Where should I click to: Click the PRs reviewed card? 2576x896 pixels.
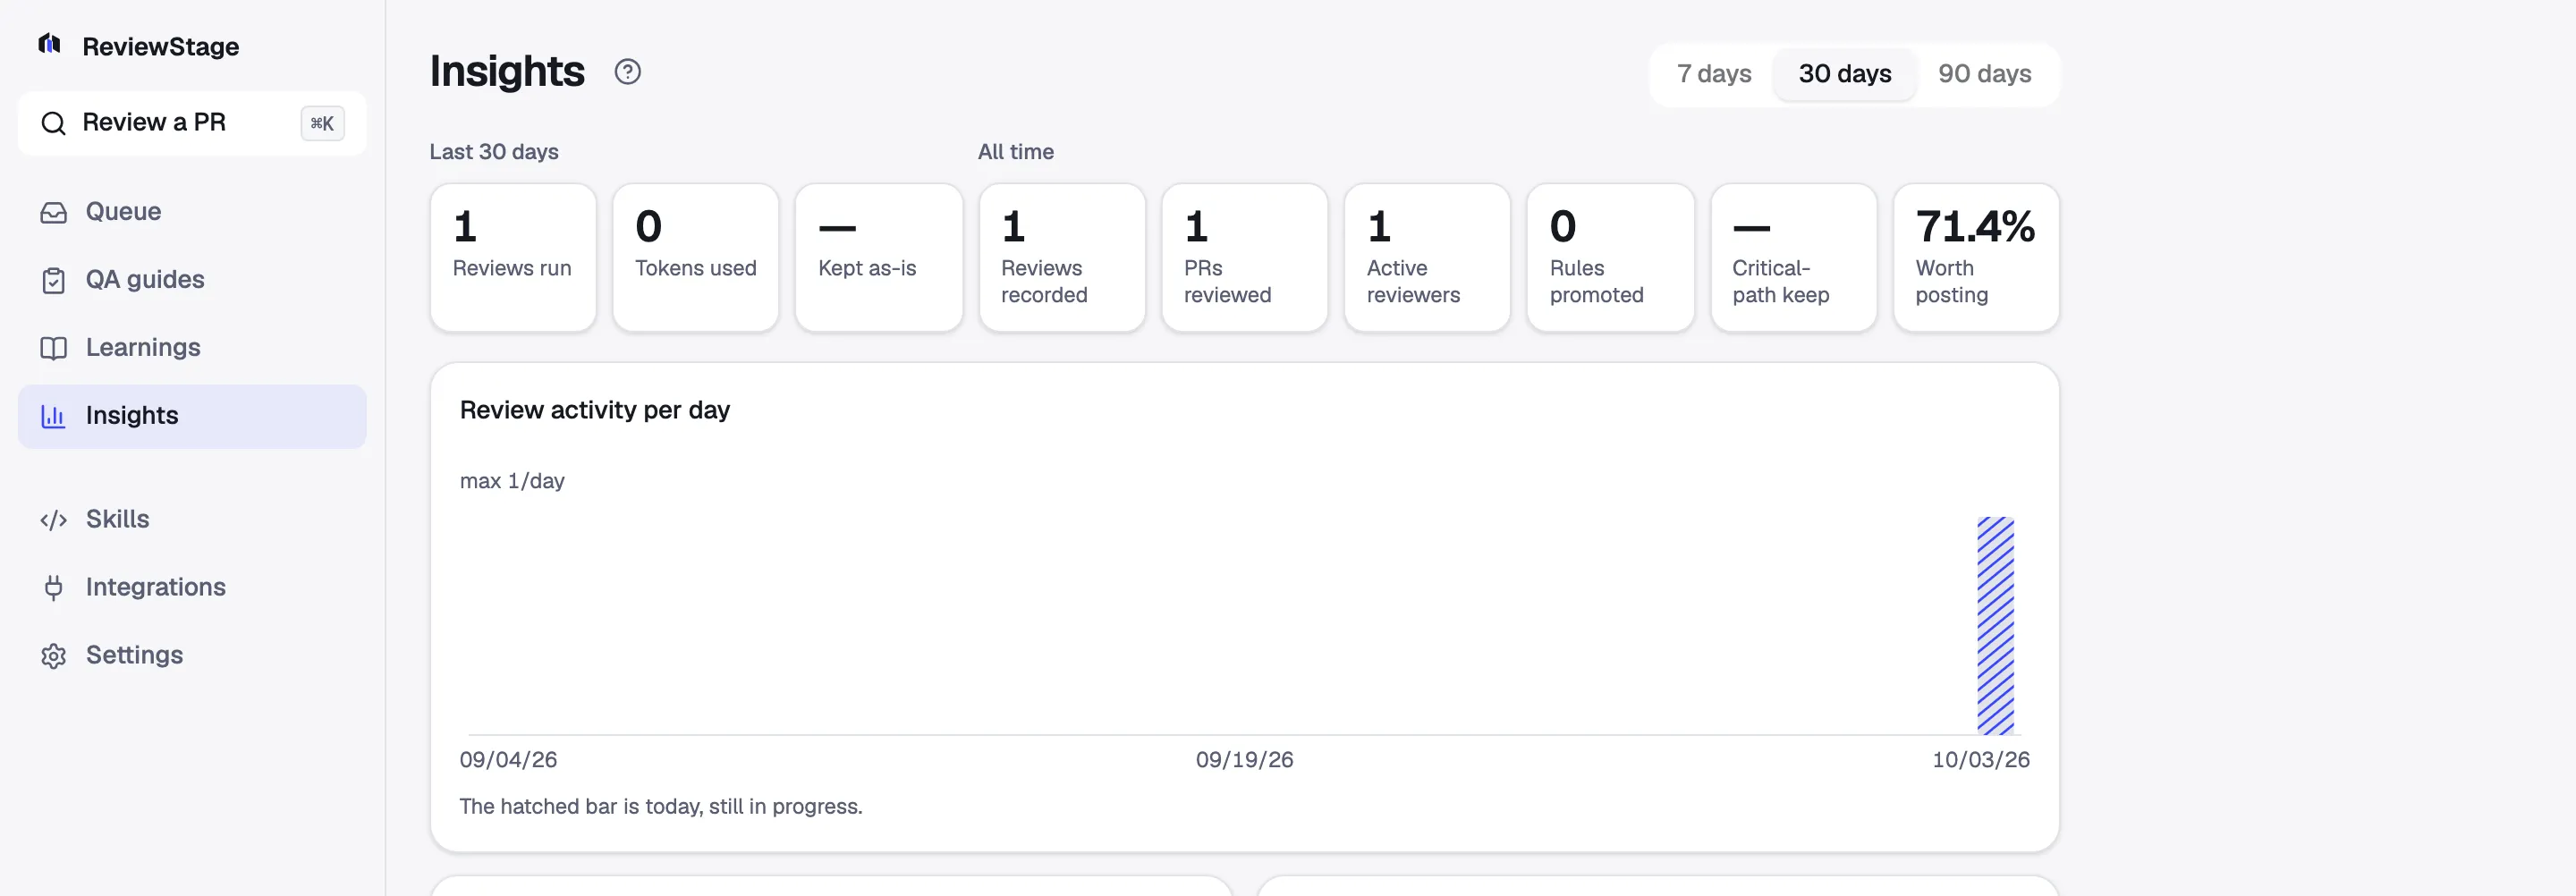tap(1245, 257)
